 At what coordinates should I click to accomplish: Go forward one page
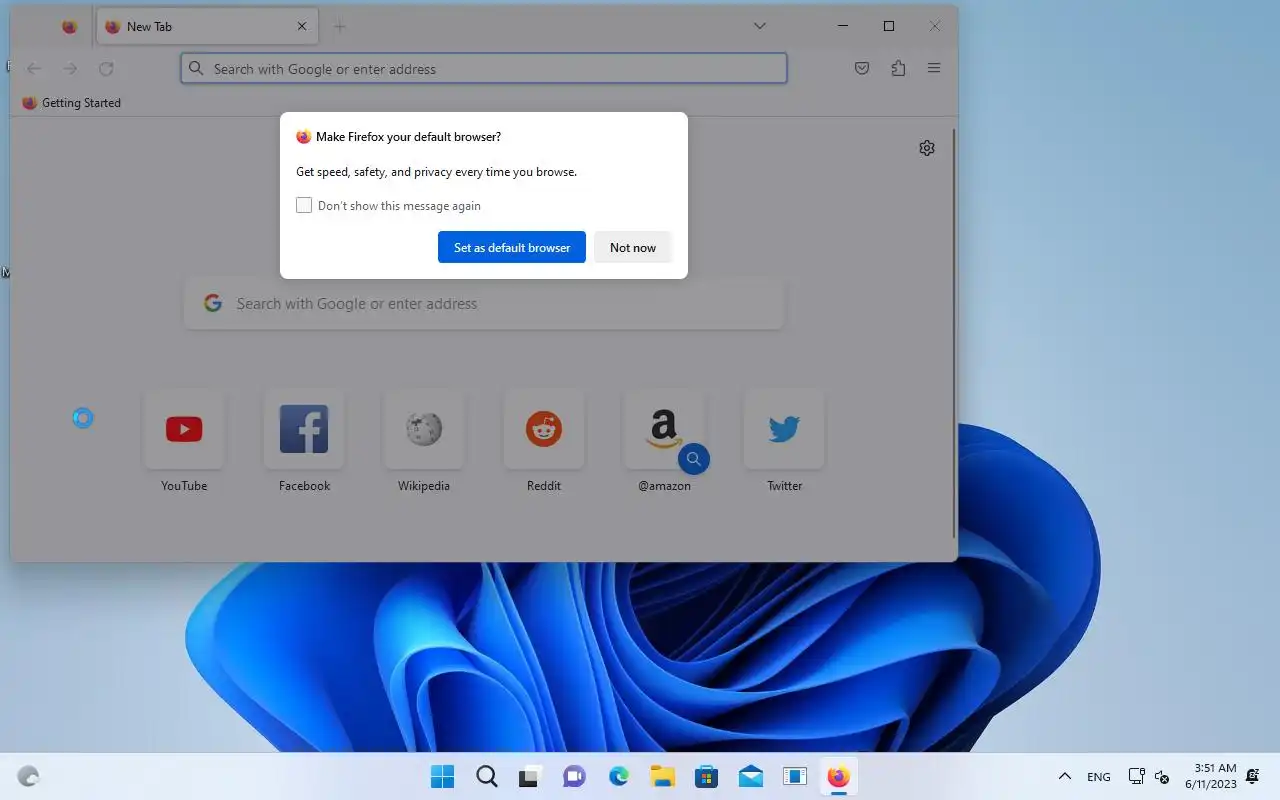[x=70, y=68]
